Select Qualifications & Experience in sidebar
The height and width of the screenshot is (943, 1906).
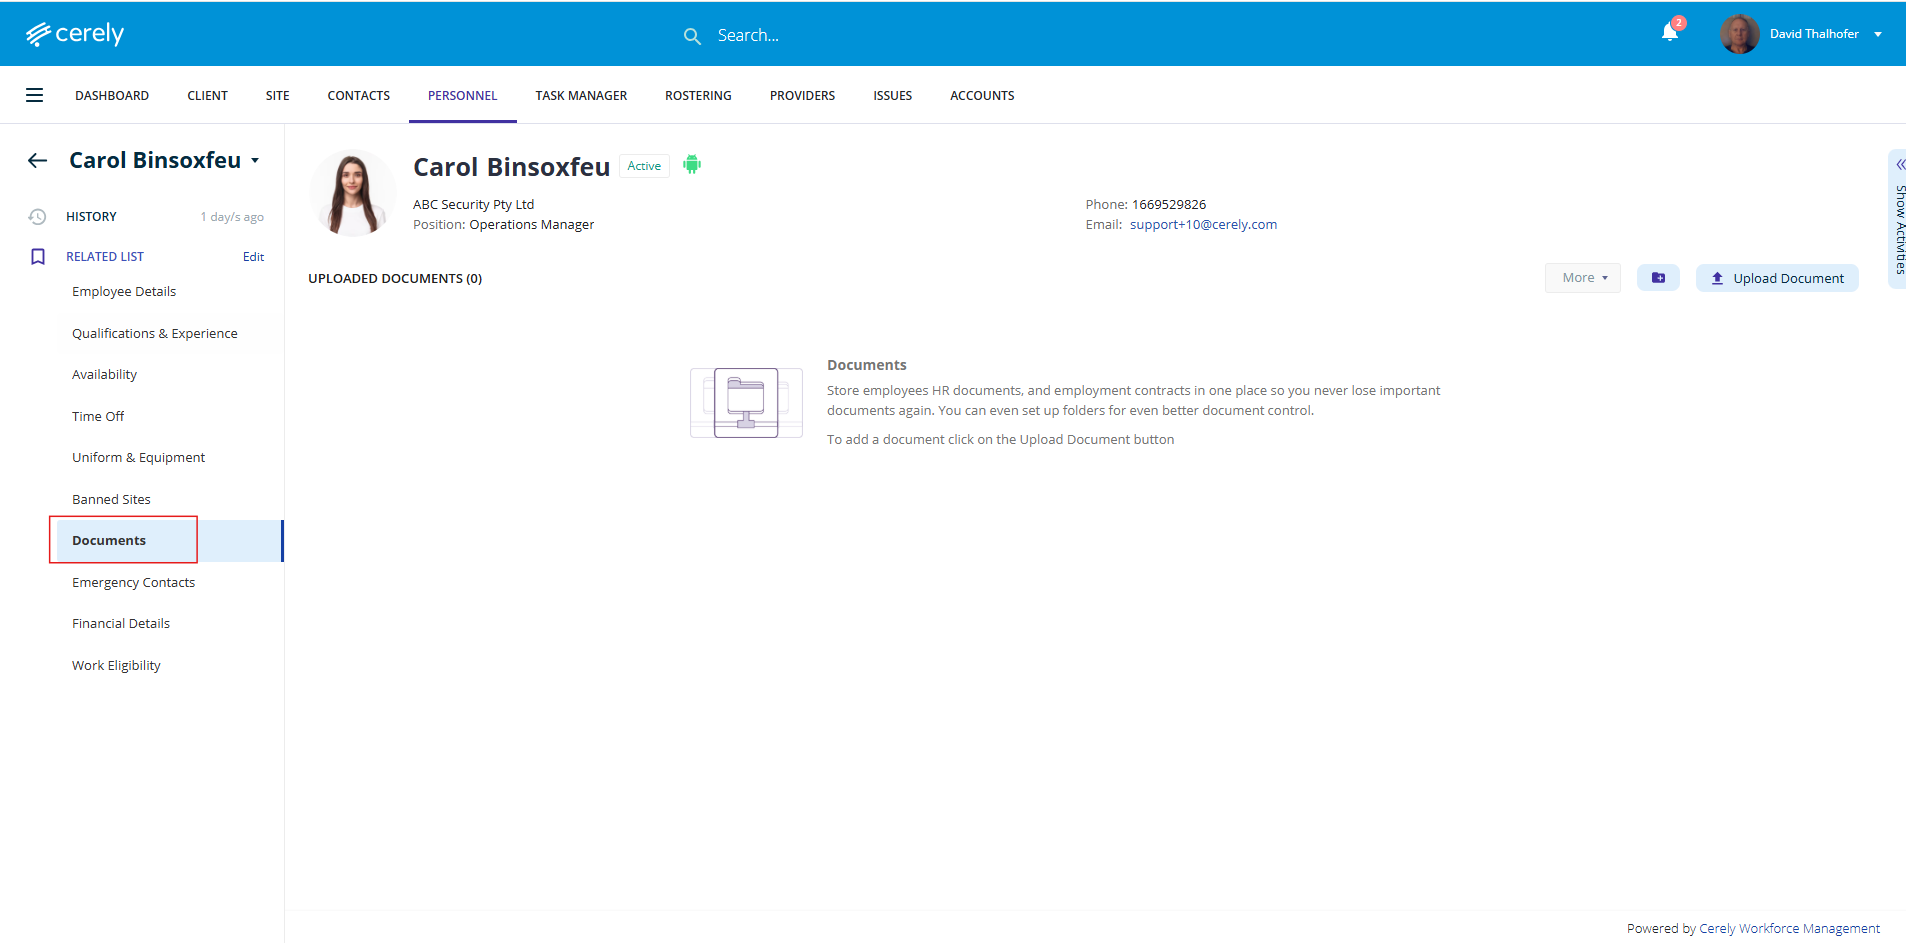pyautogui.click(x=155, y=334)
